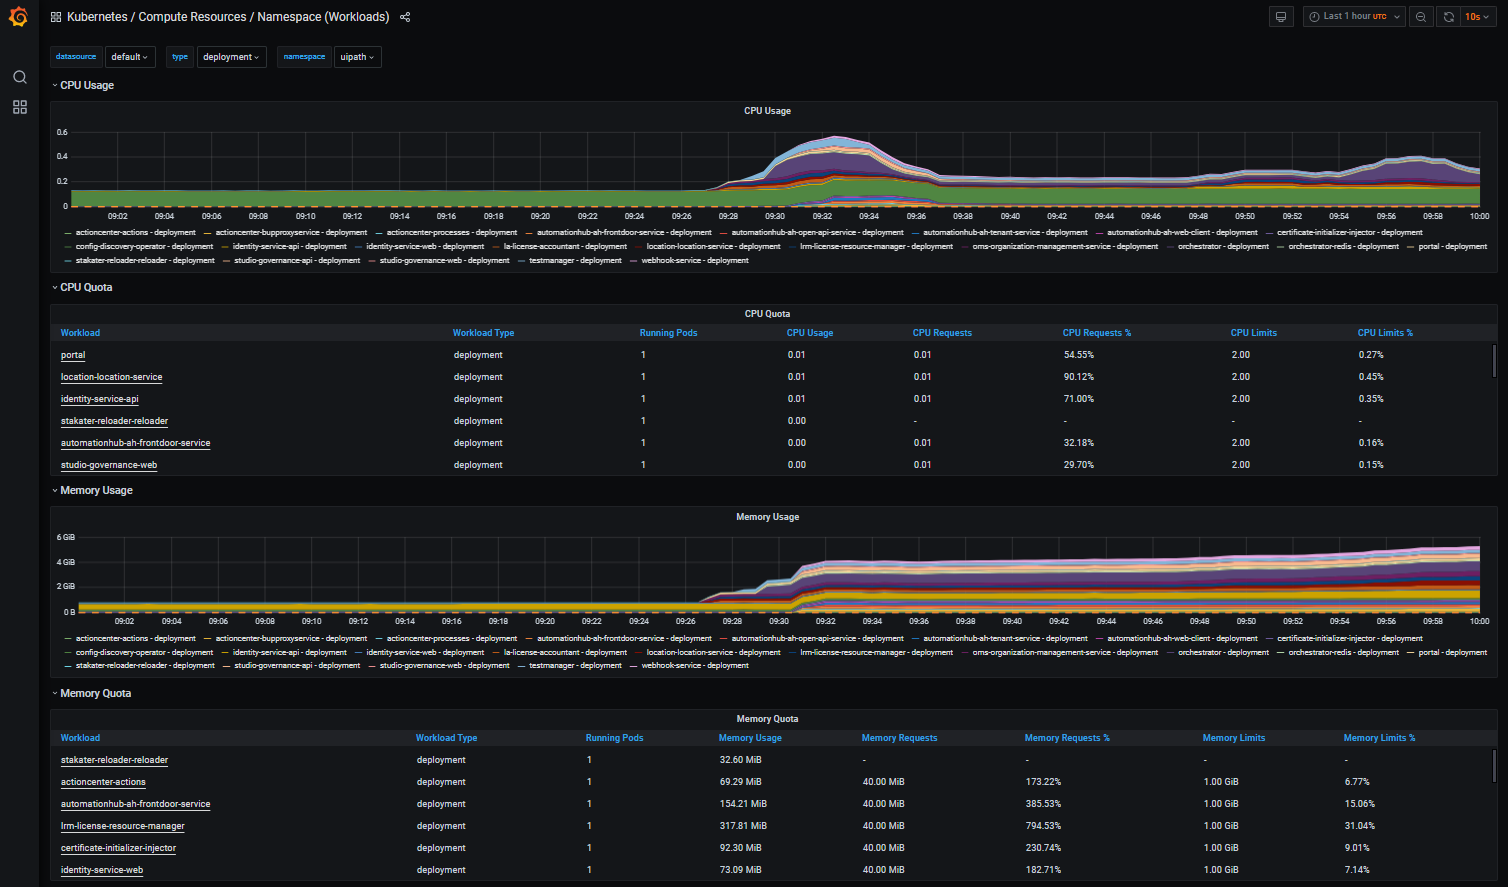This screenshot has width=1508, height=887.
Task: Open the Last 1 hour time picker
Action: pos(1354,17)
